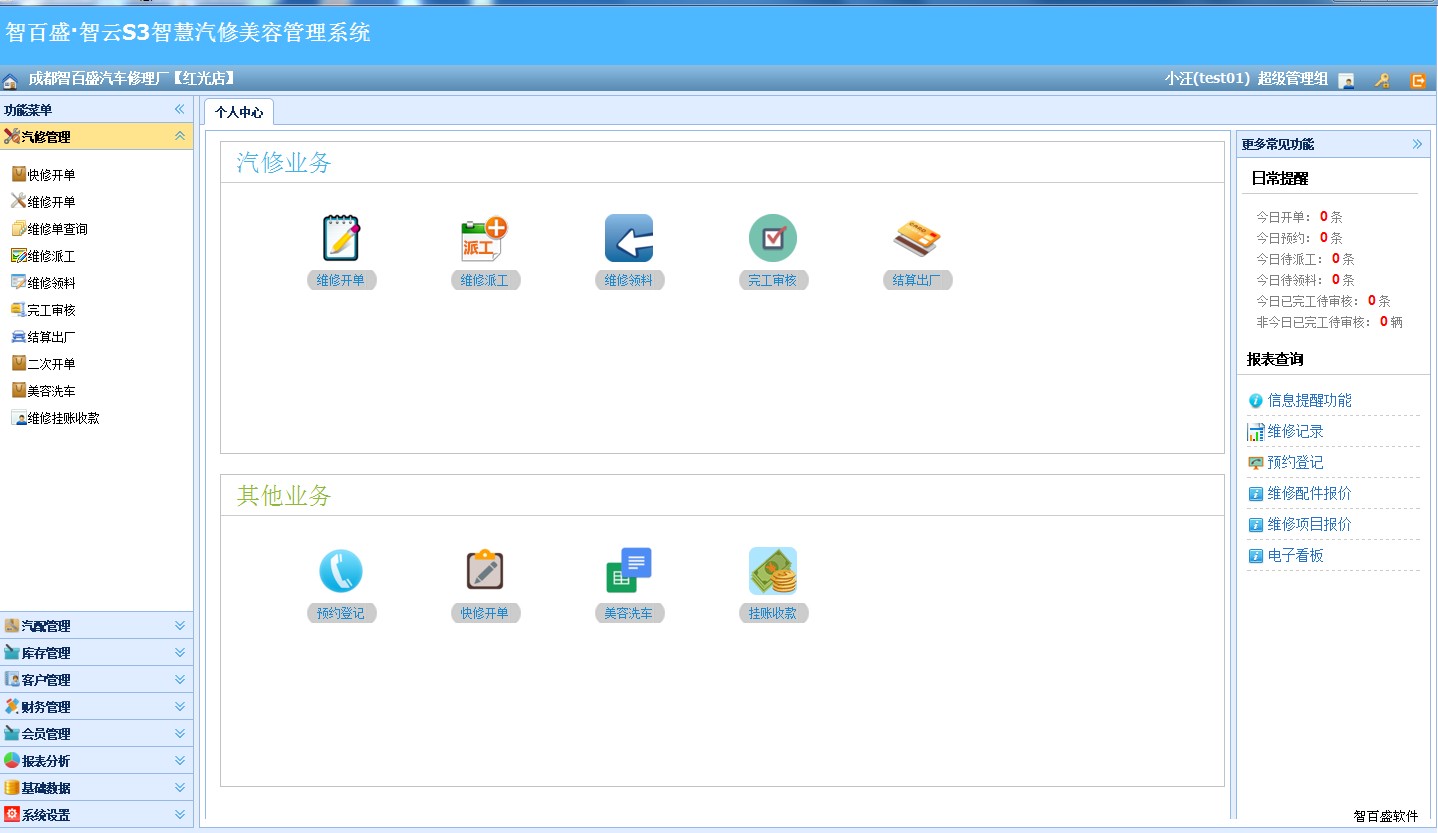The width and height of the screenshot is (1438, 833).
Task: Select 维修单查询 in the sidebar menu
Action: [x=57, y=229]
